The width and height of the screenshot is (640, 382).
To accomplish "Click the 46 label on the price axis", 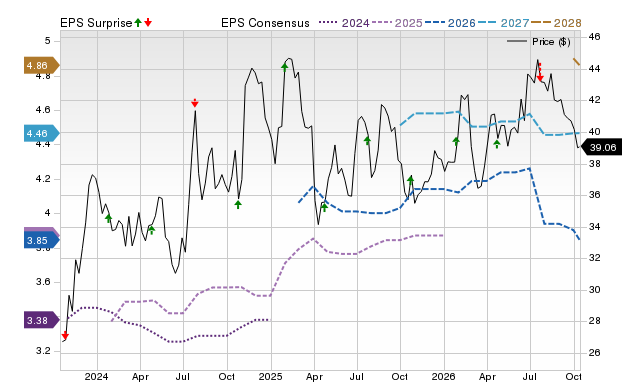I will 594,37.
